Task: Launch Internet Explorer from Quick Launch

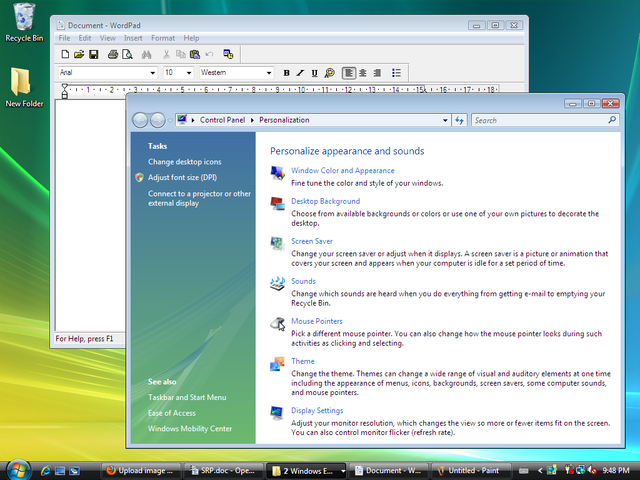Action: (x=45, y=471)
